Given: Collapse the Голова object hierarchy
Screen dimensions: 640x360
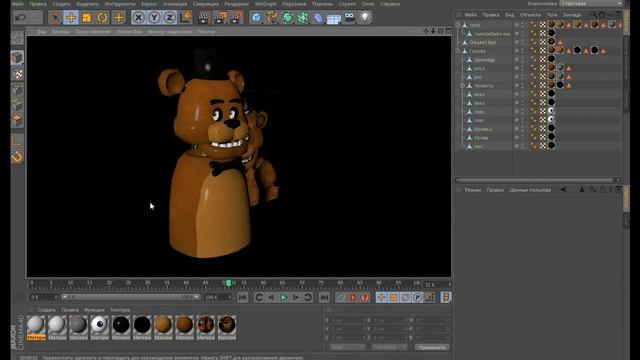Looking at the screenshot, I should [x=458, y=51].
